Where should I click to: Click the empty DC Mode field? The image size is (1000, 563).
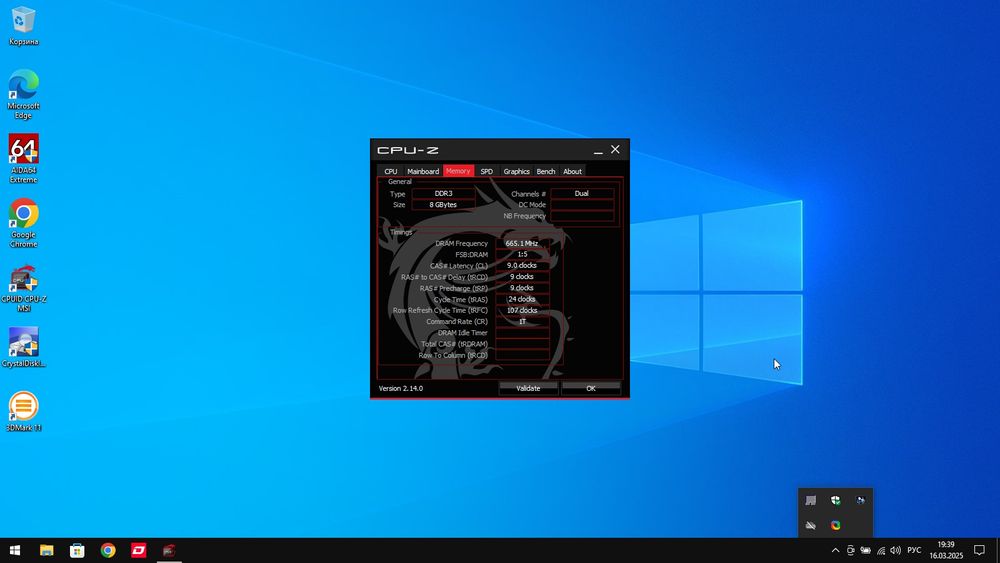coord(582,205)
